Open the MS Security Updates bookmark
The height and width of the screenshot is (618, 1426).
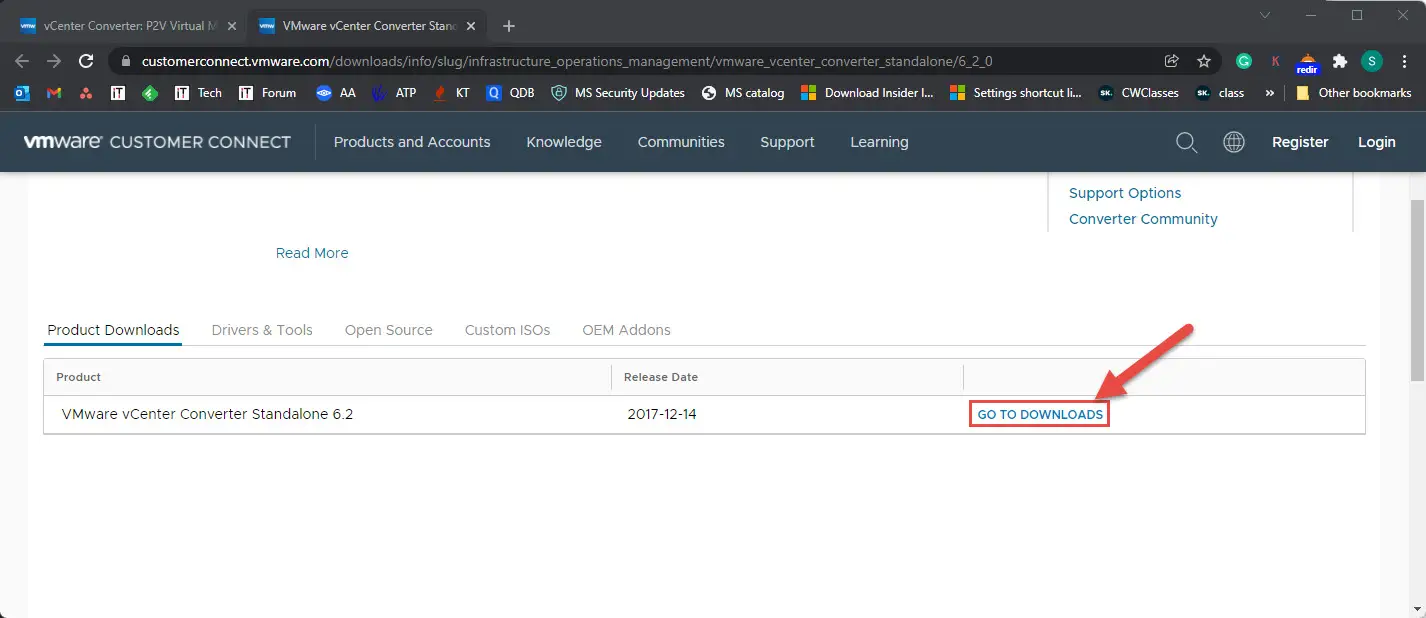(618, 93)
